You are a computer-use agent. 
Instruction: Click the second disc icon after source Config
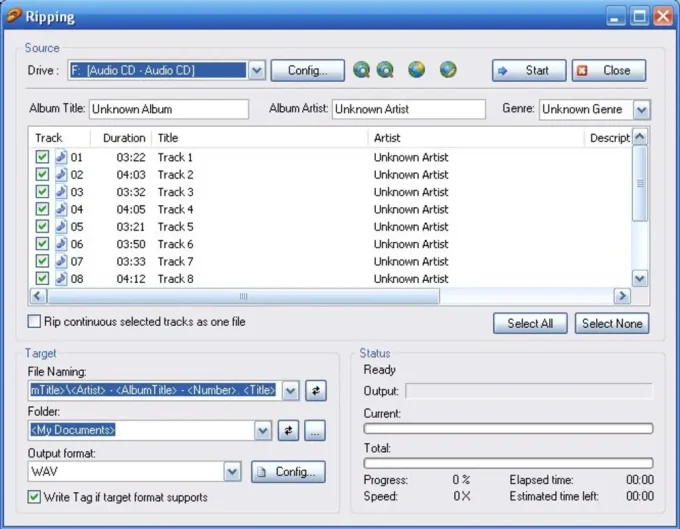(x=385, y=70)
